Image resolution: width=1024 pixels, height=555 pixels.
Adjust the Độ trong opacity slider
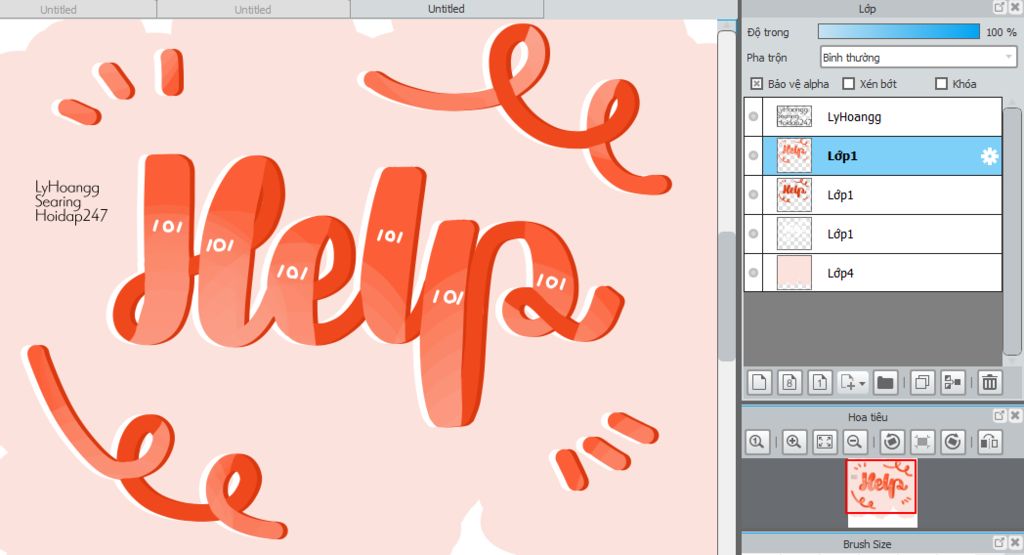[x=899, y=31]
